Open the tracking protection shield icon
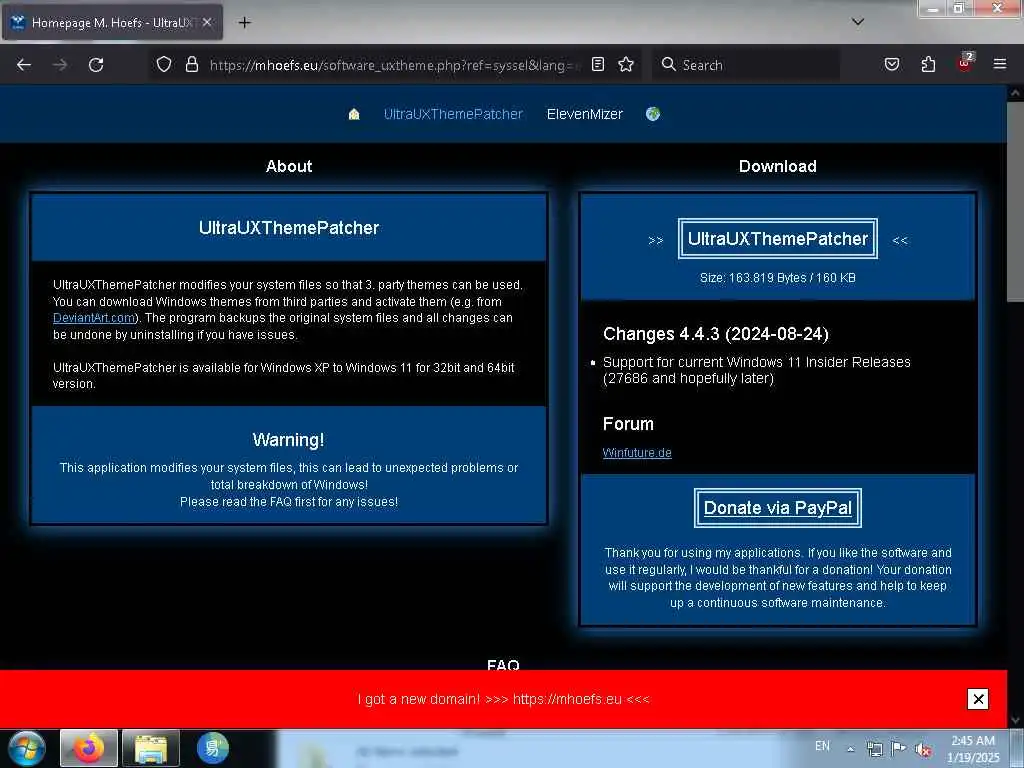The width and height of the screenshot is (1024, 768). (x=164, y=64)
